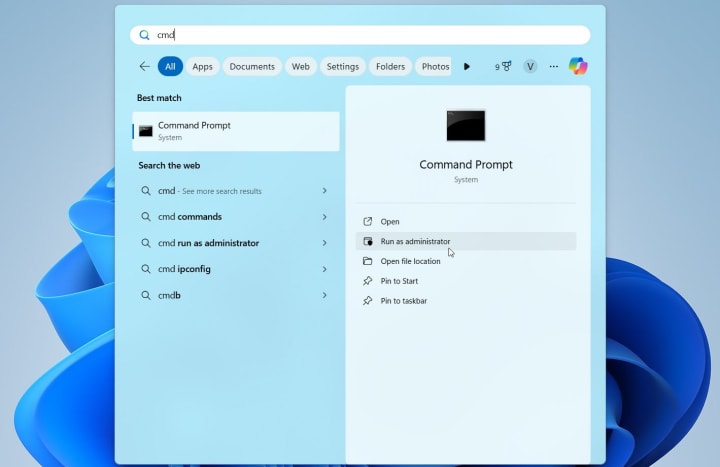Click the magnifier beside 'cmd - See more search results'
This screenshot has height=467, width=720.
(x=146, y=191)
